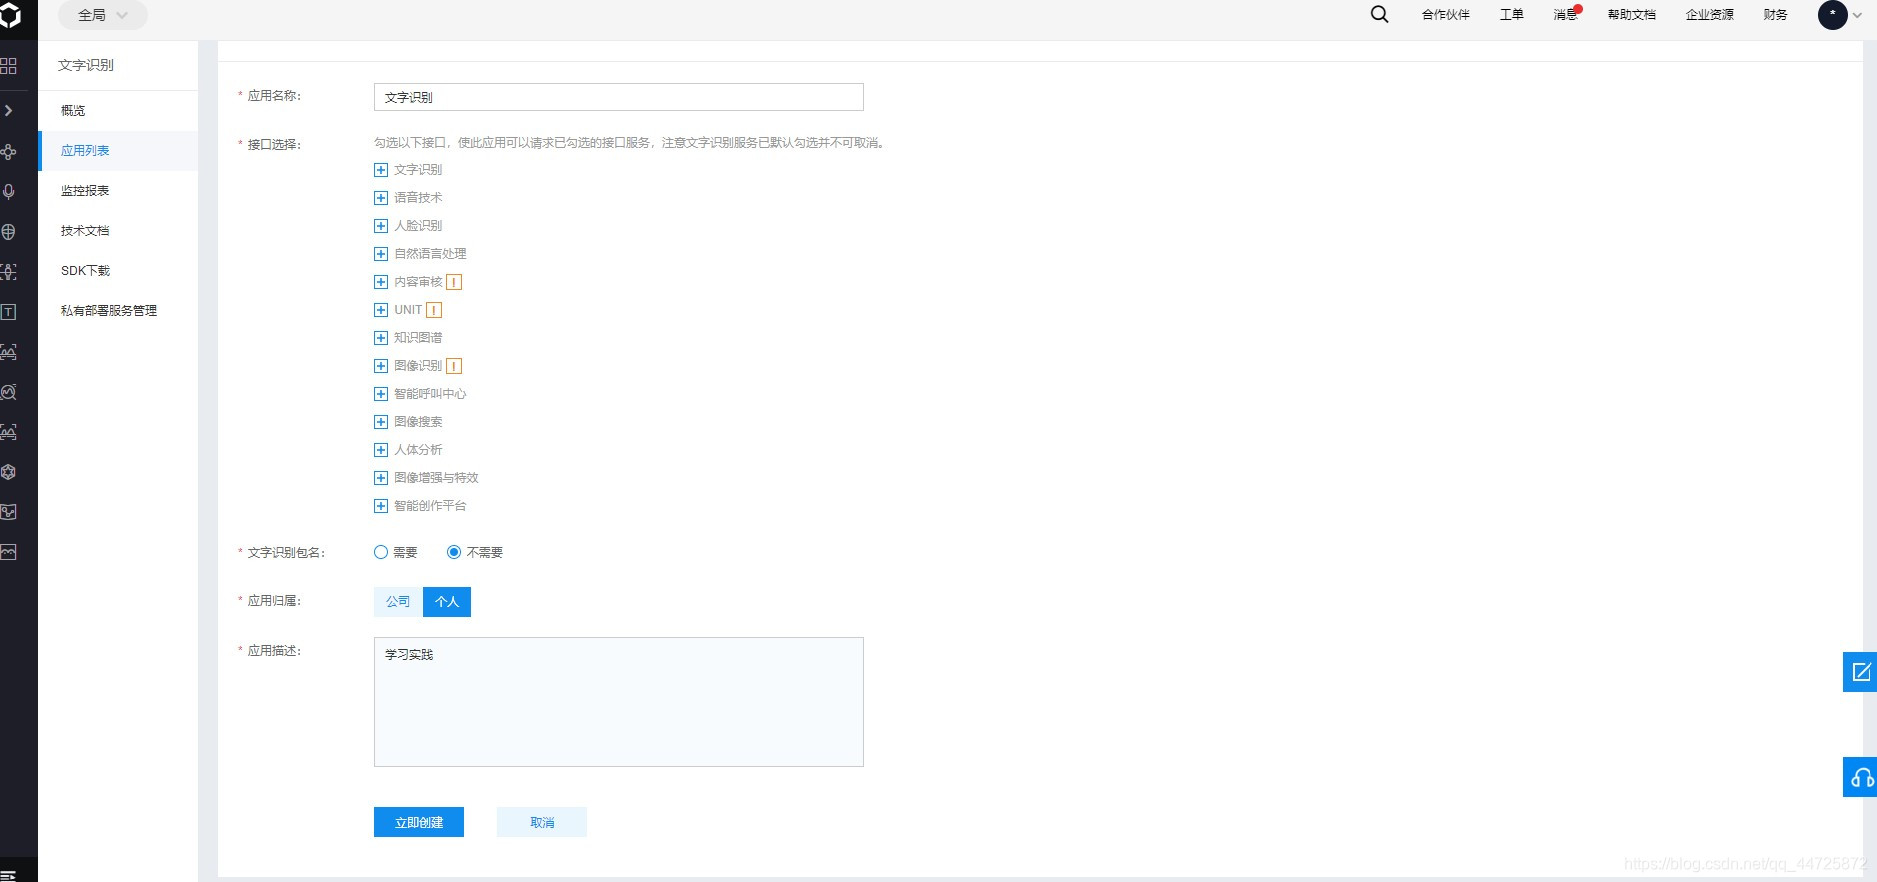The image size is (1877, 882).
Task: Open 技术文档 in side menu
Action: [118, 231]
